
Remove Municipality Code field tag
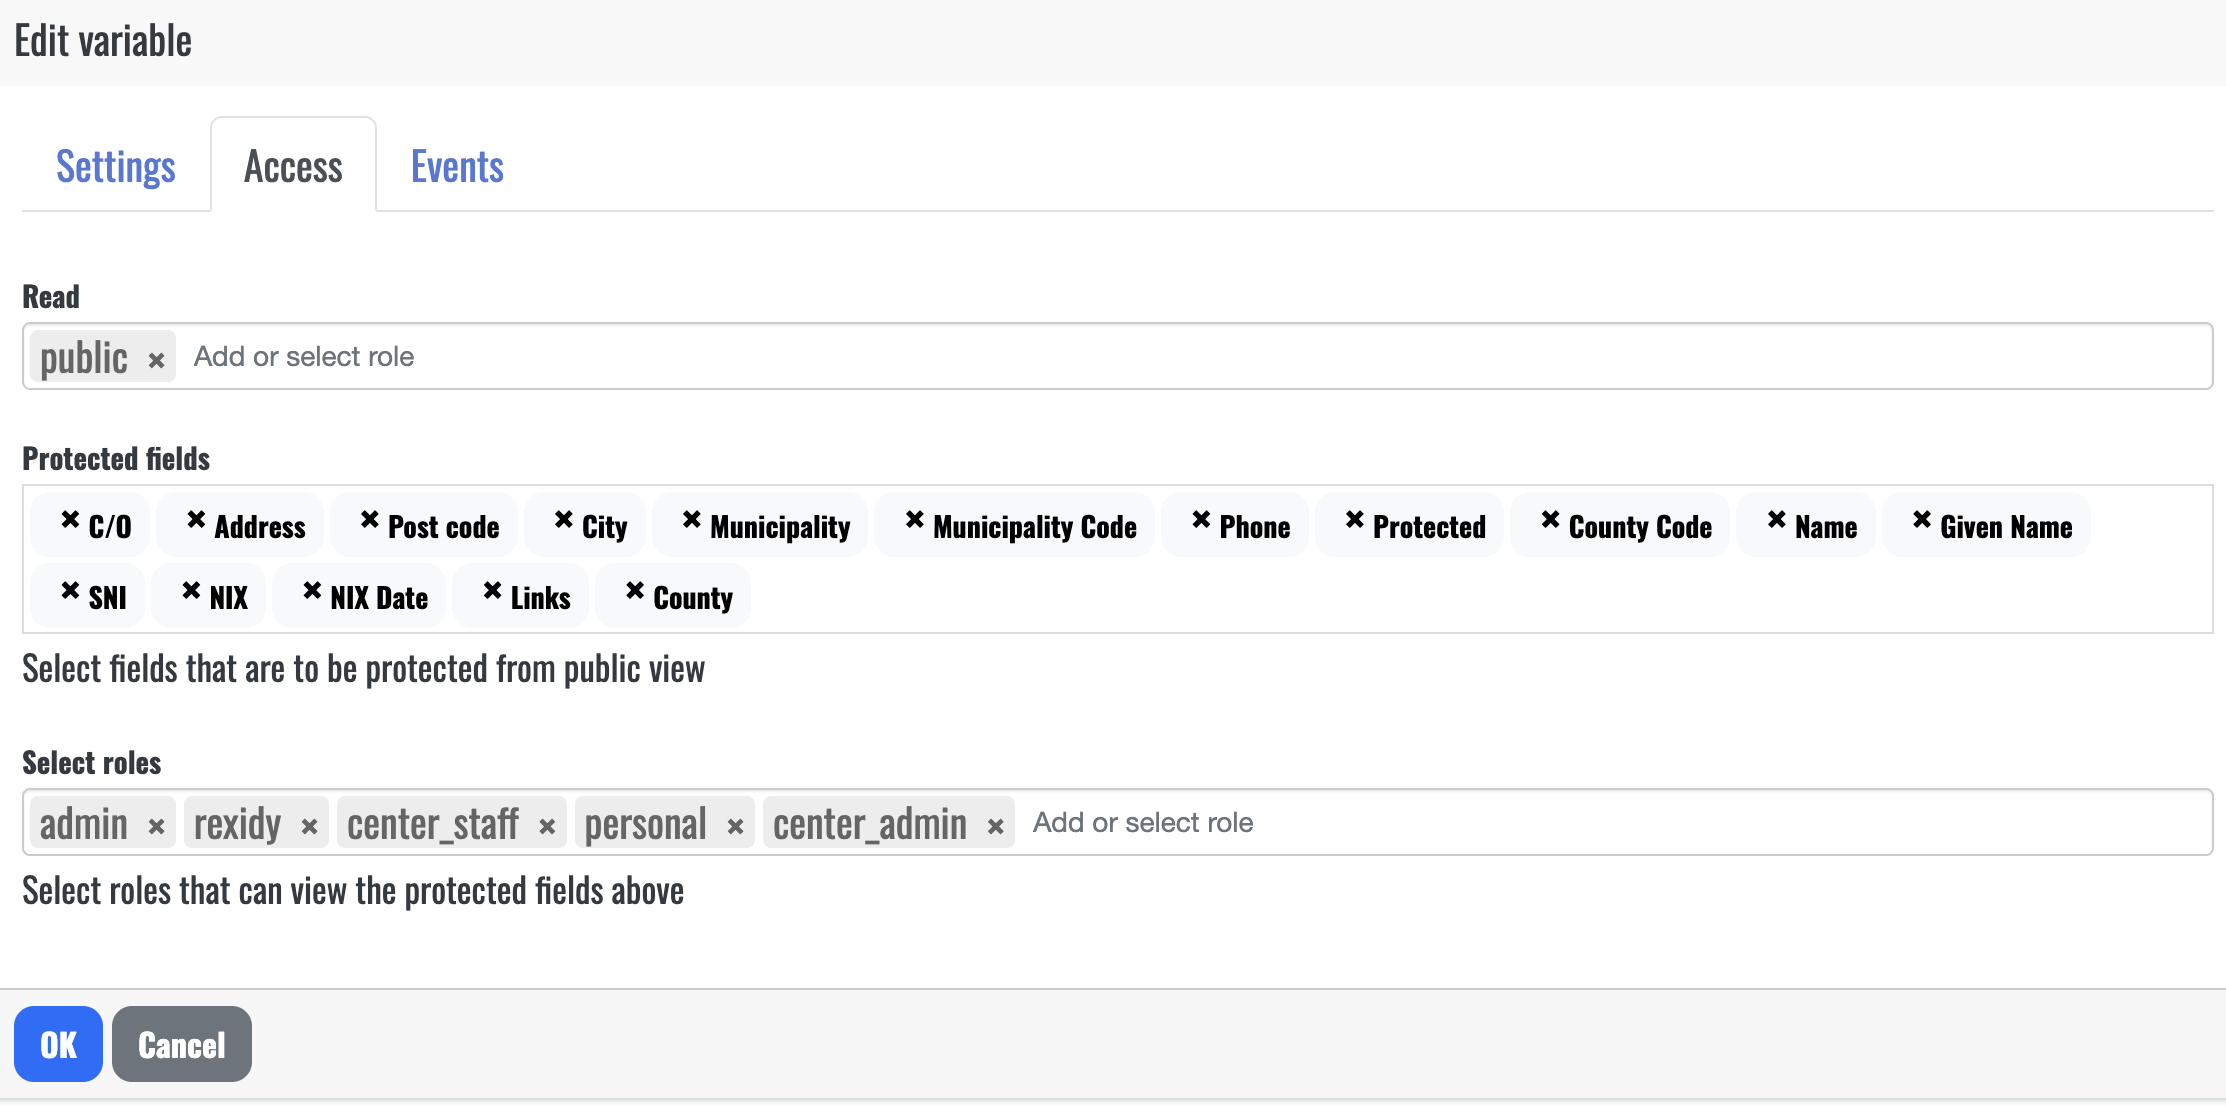(914, 520)
